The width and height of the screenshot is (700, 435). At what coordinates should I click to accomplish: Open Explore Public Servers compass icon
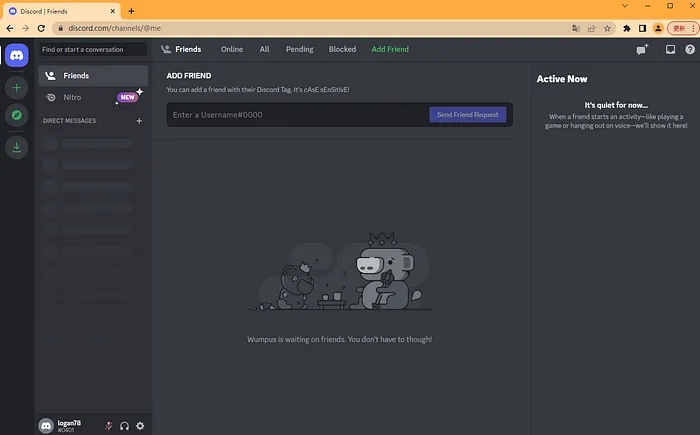point(17,115)
